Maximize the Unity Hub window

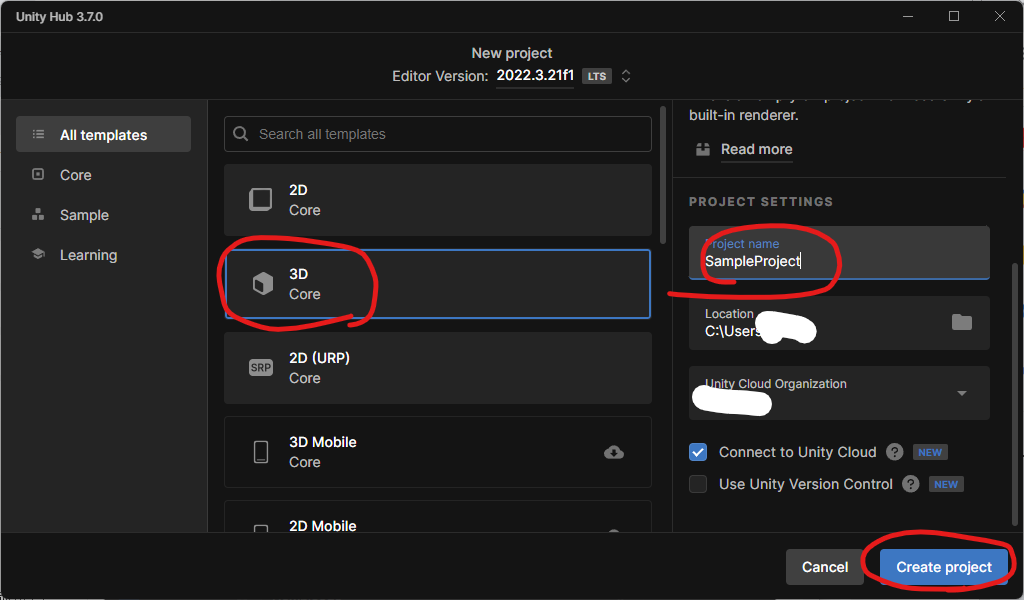point(953,16)
